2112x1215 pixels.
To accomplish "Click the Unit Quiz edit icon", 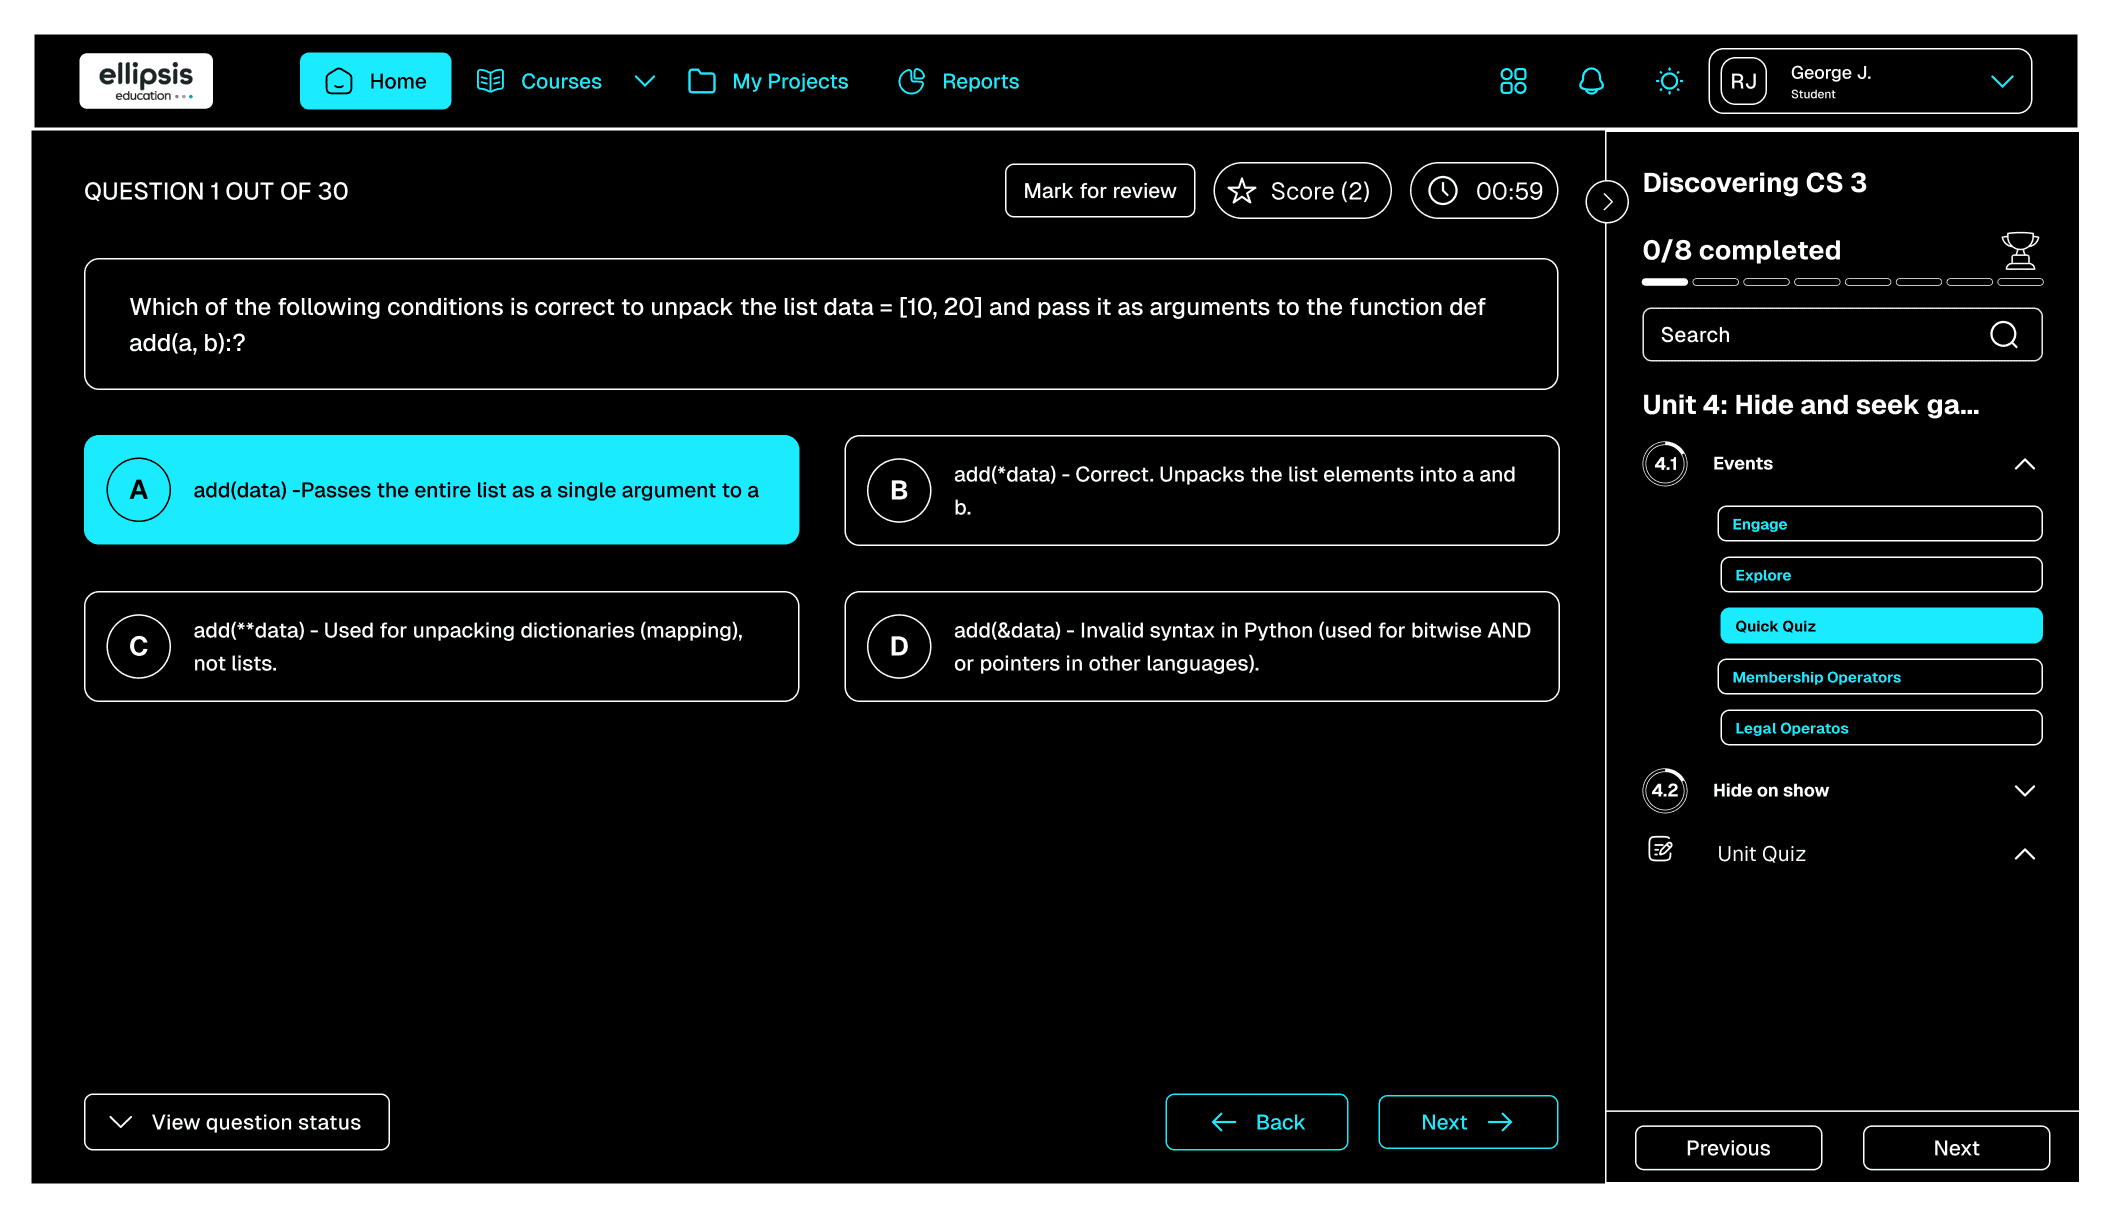I will [x=1660, y=850].
